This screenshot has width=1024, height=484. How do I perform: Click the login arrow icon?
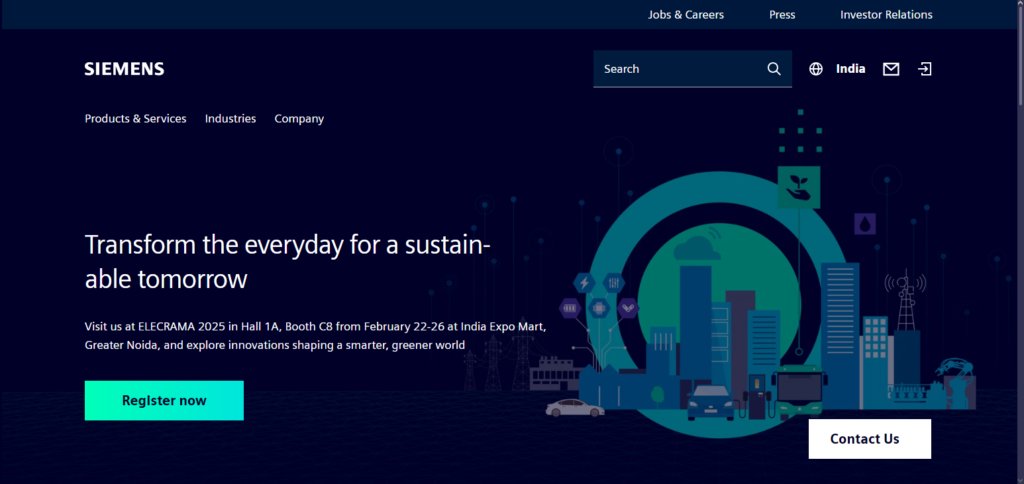coord(925,69)
